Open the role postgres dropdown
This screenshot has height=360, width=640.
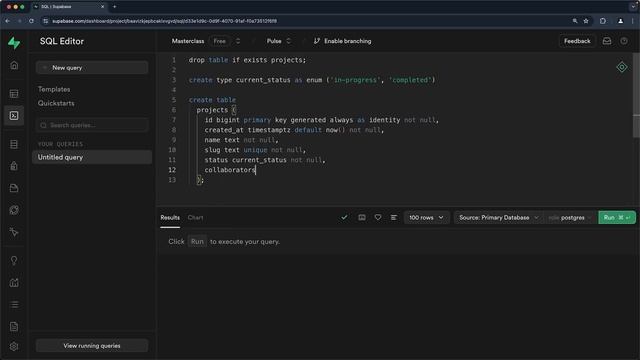tap(570, 218)
